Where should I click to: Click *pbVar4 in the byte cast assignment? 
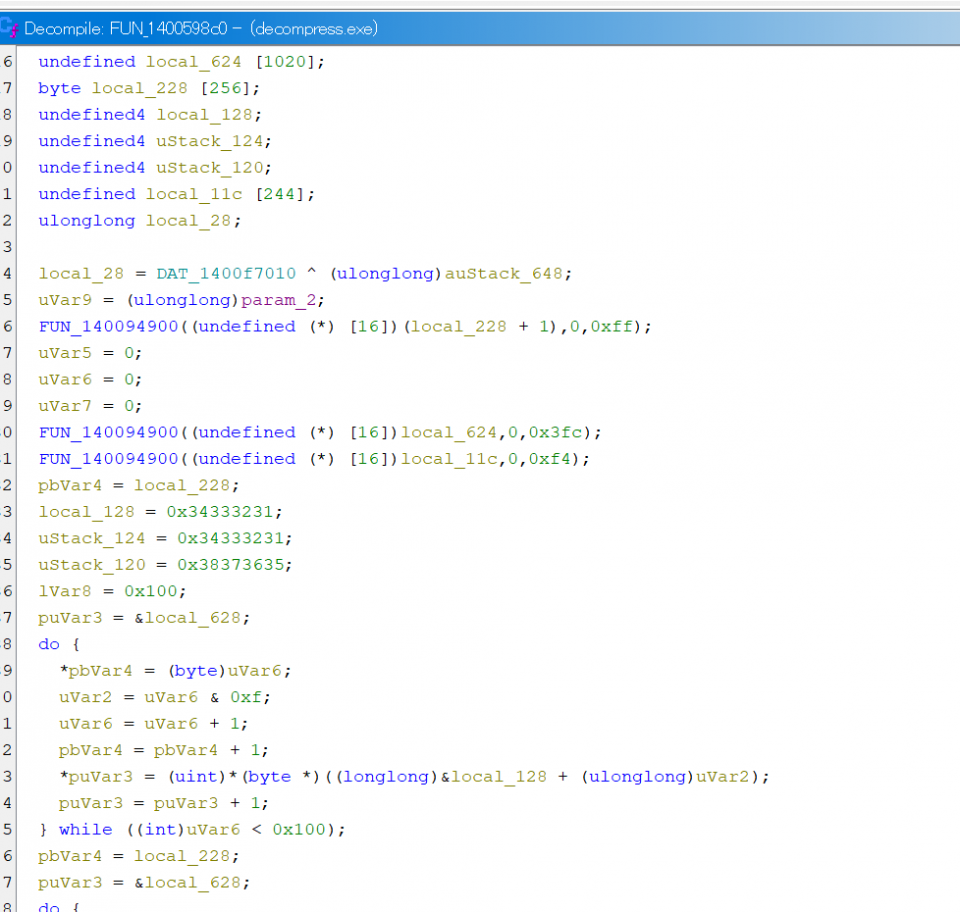click(x=96, y=671)
